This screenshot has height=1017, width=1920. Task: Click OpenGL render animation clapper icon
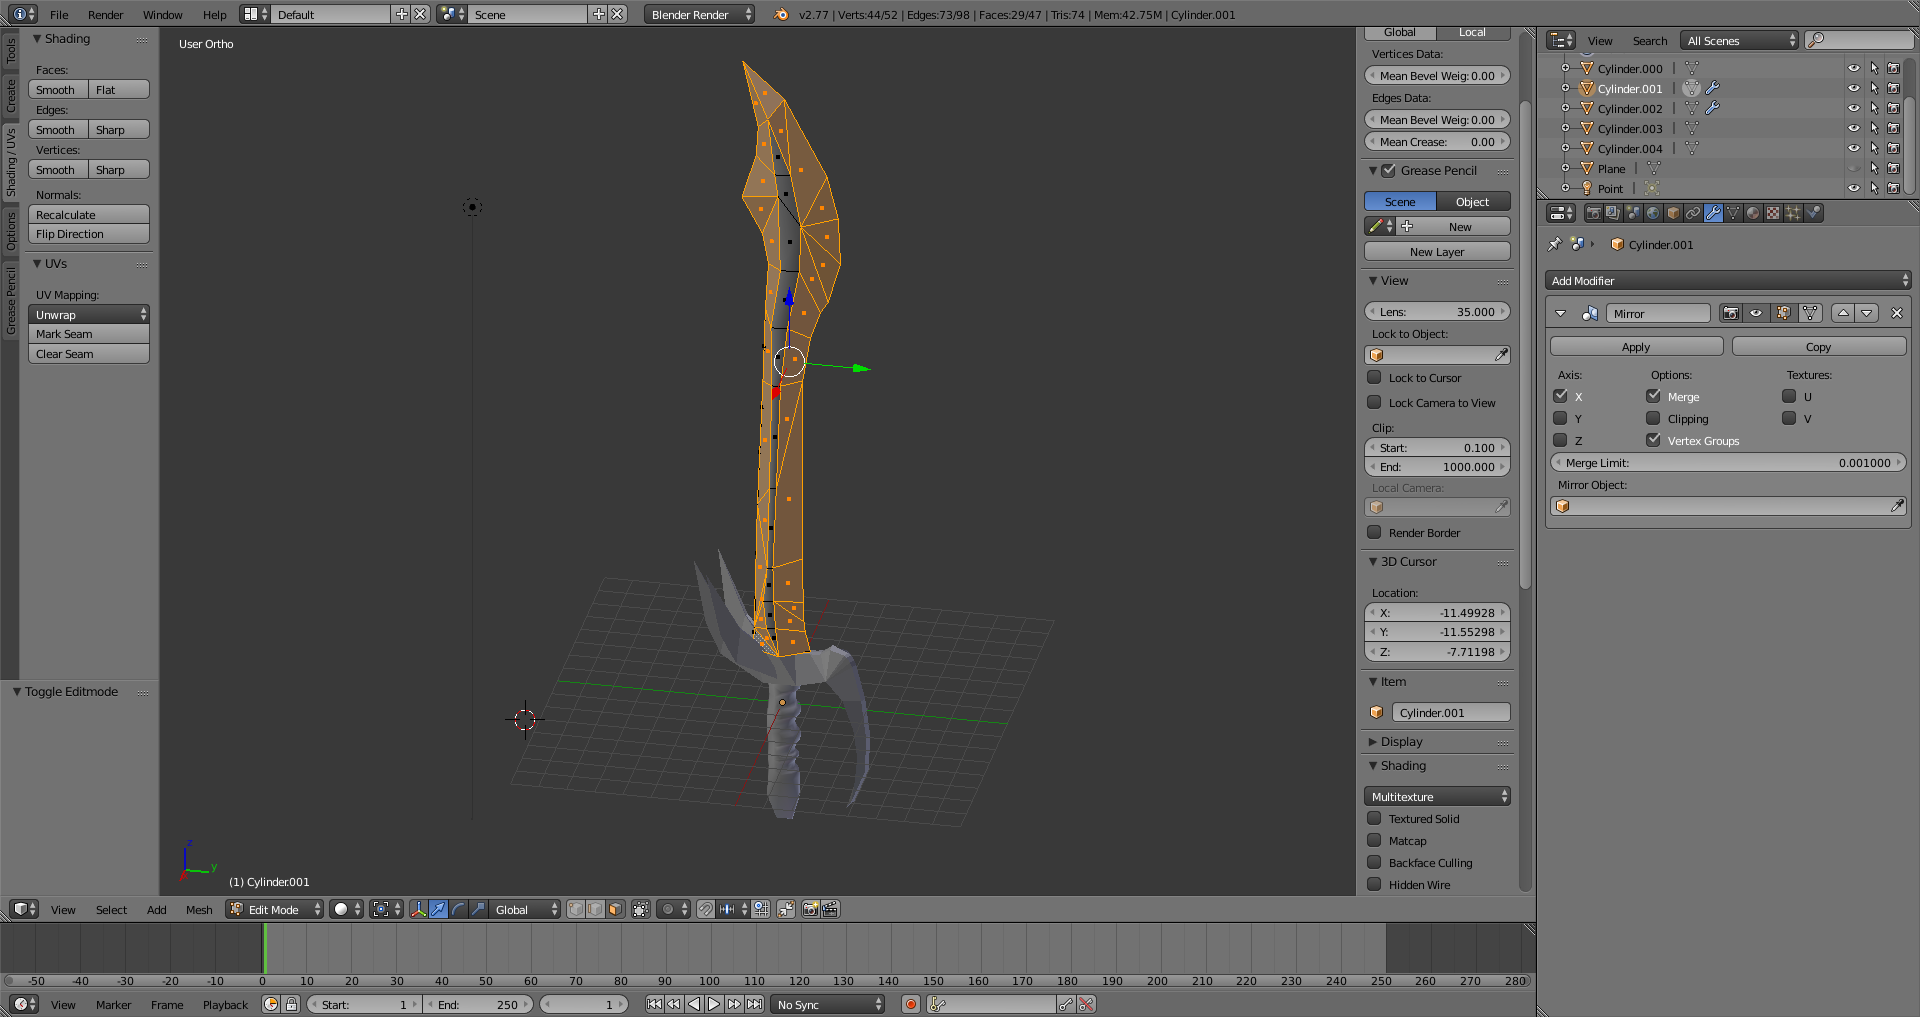830,909
